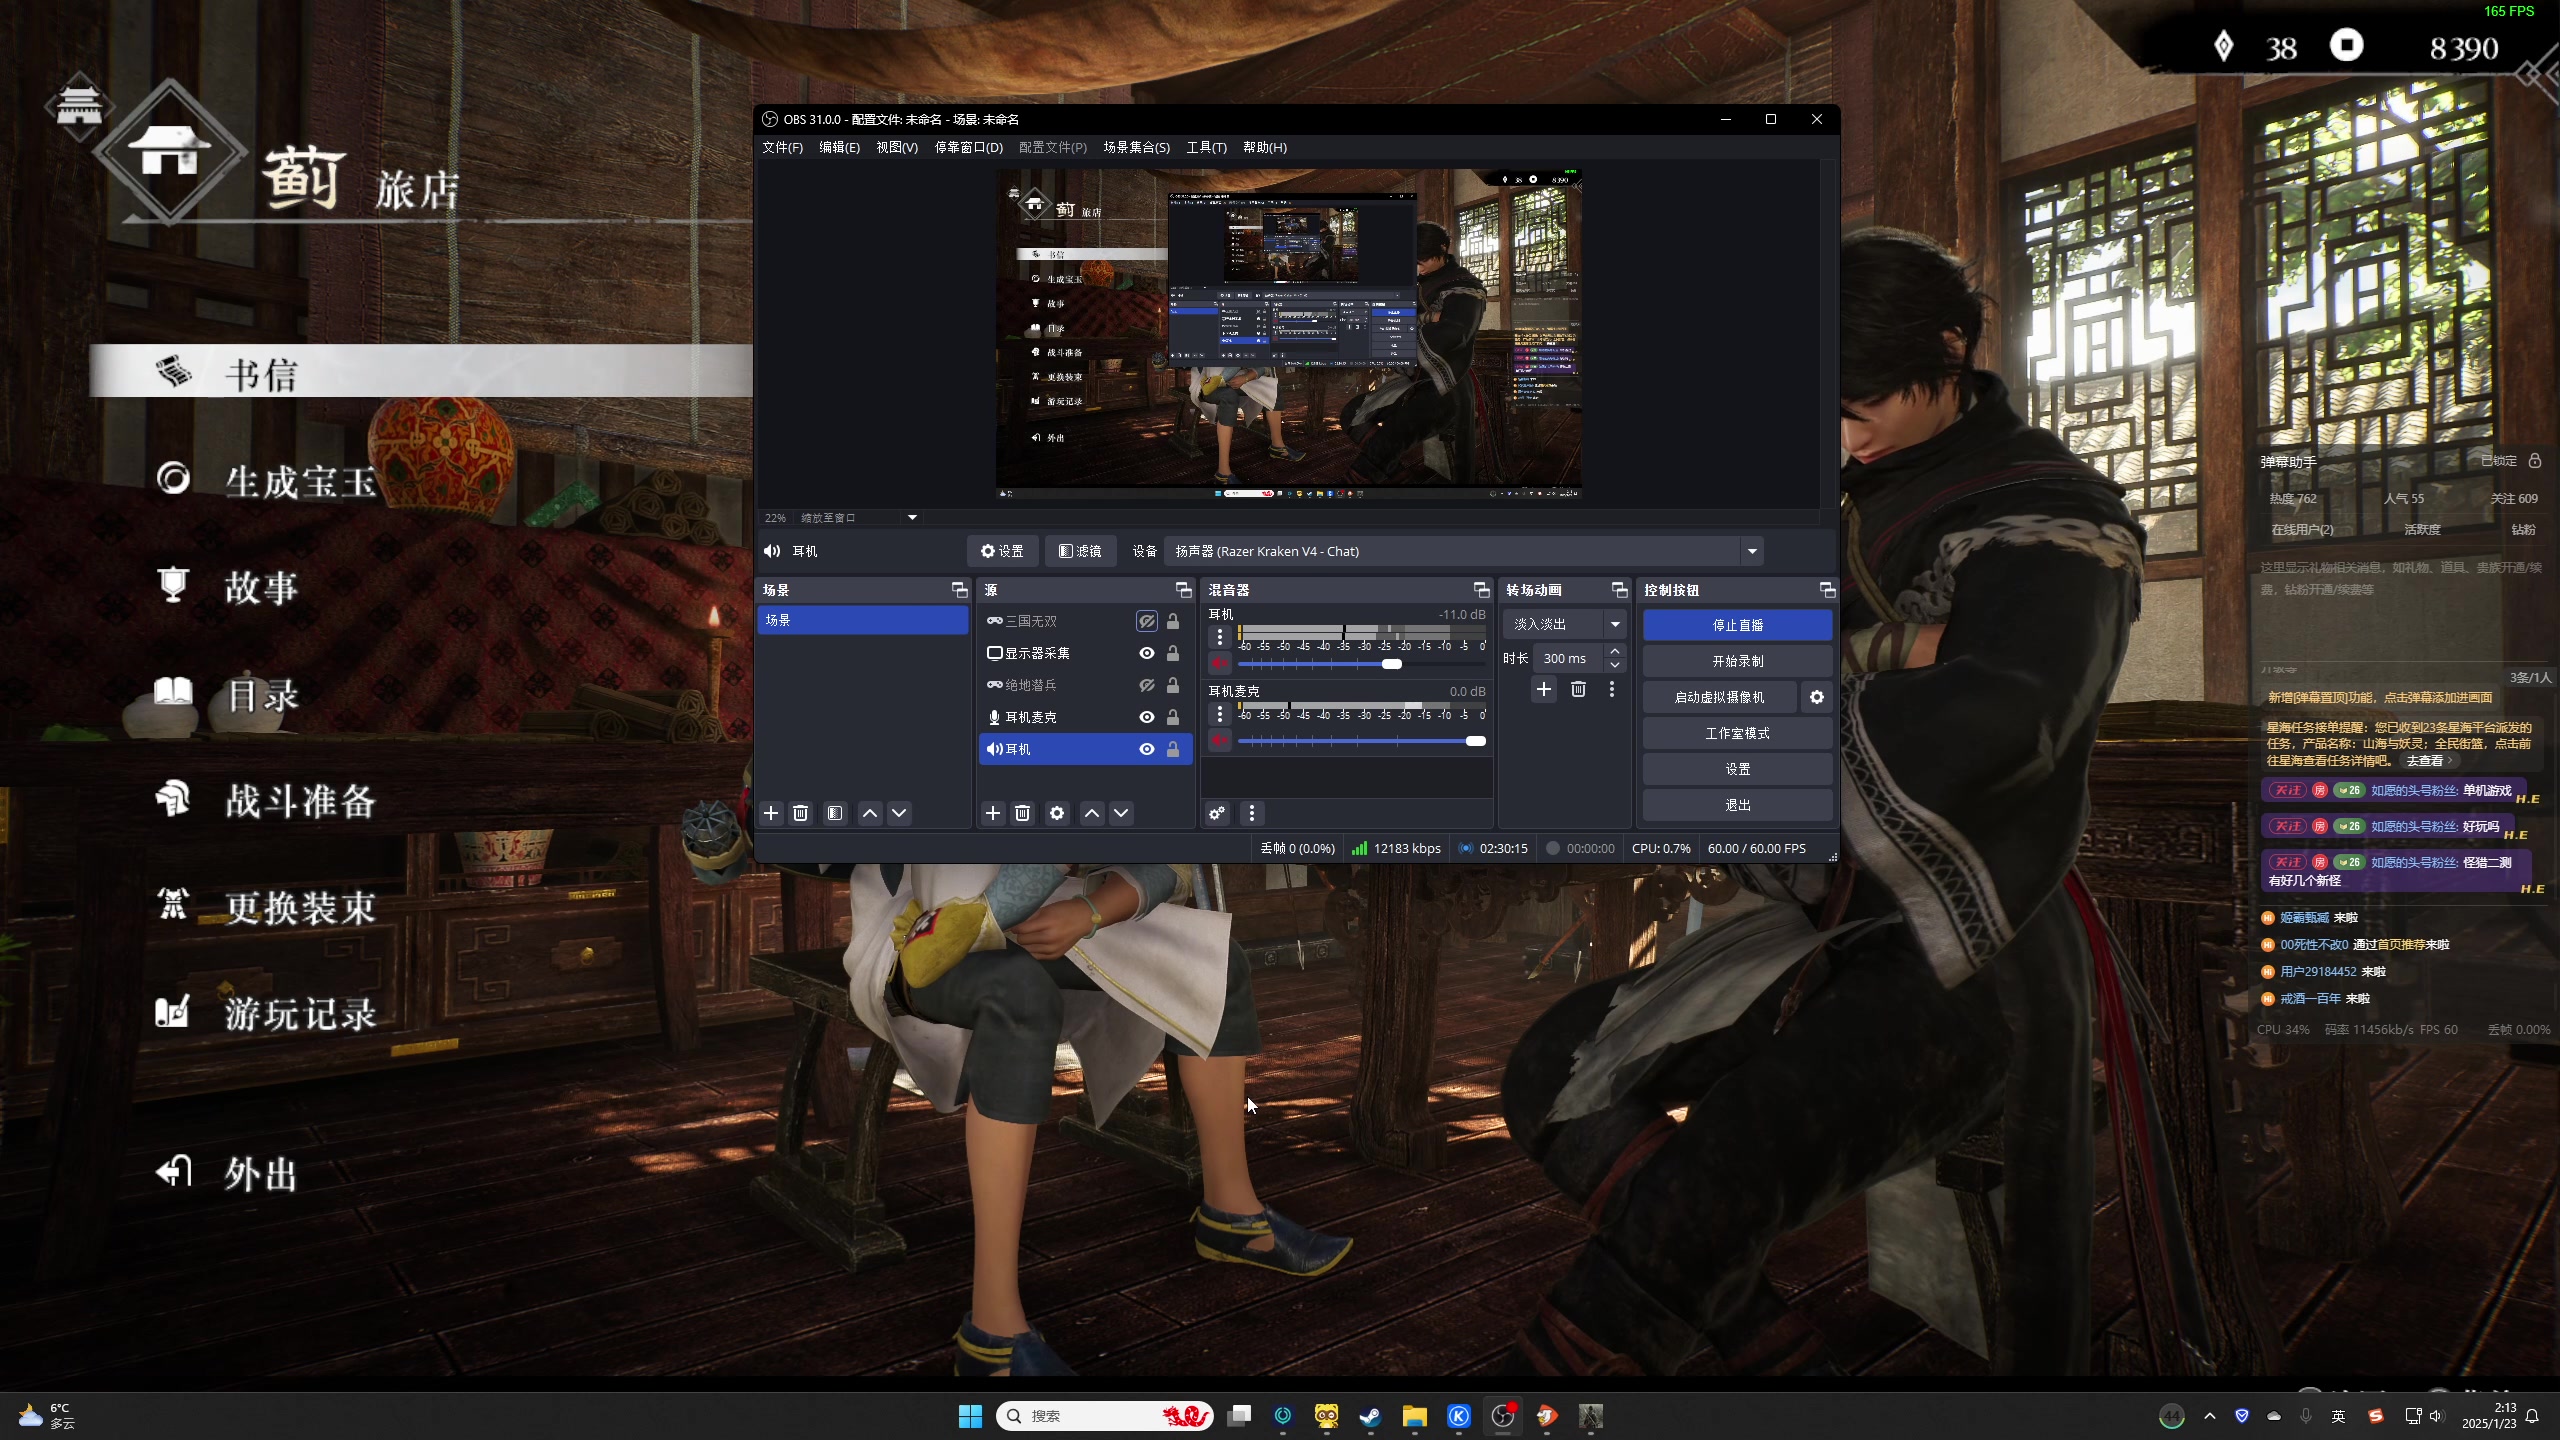Pop out the 控制按钮 dock panel
Viewport: 2560px width, 1440px height.
click(1827, 590)
